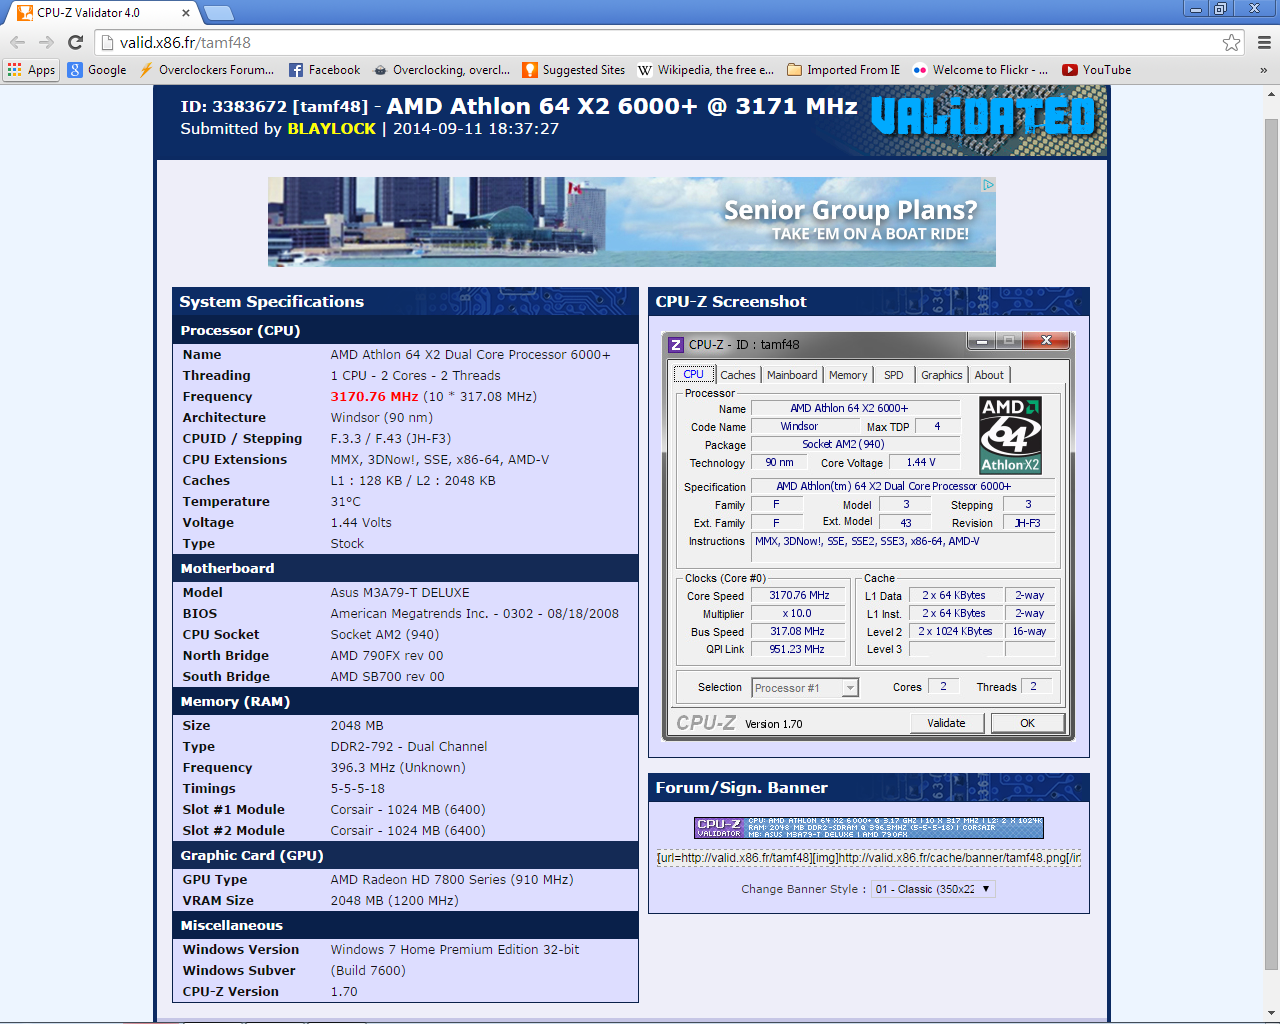Open the Facebook bookmark

pyautogui.click(x=324, y=70)
